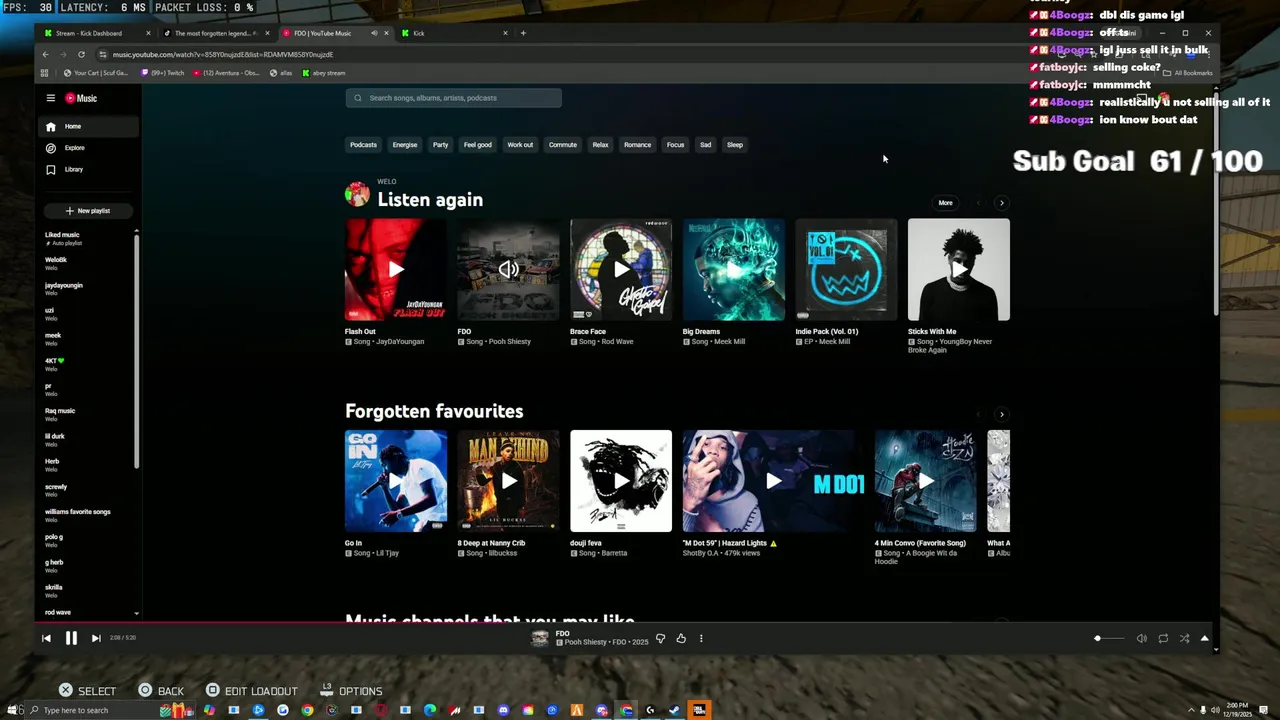
Task: Select the Feel good chip
Action: 477,145
